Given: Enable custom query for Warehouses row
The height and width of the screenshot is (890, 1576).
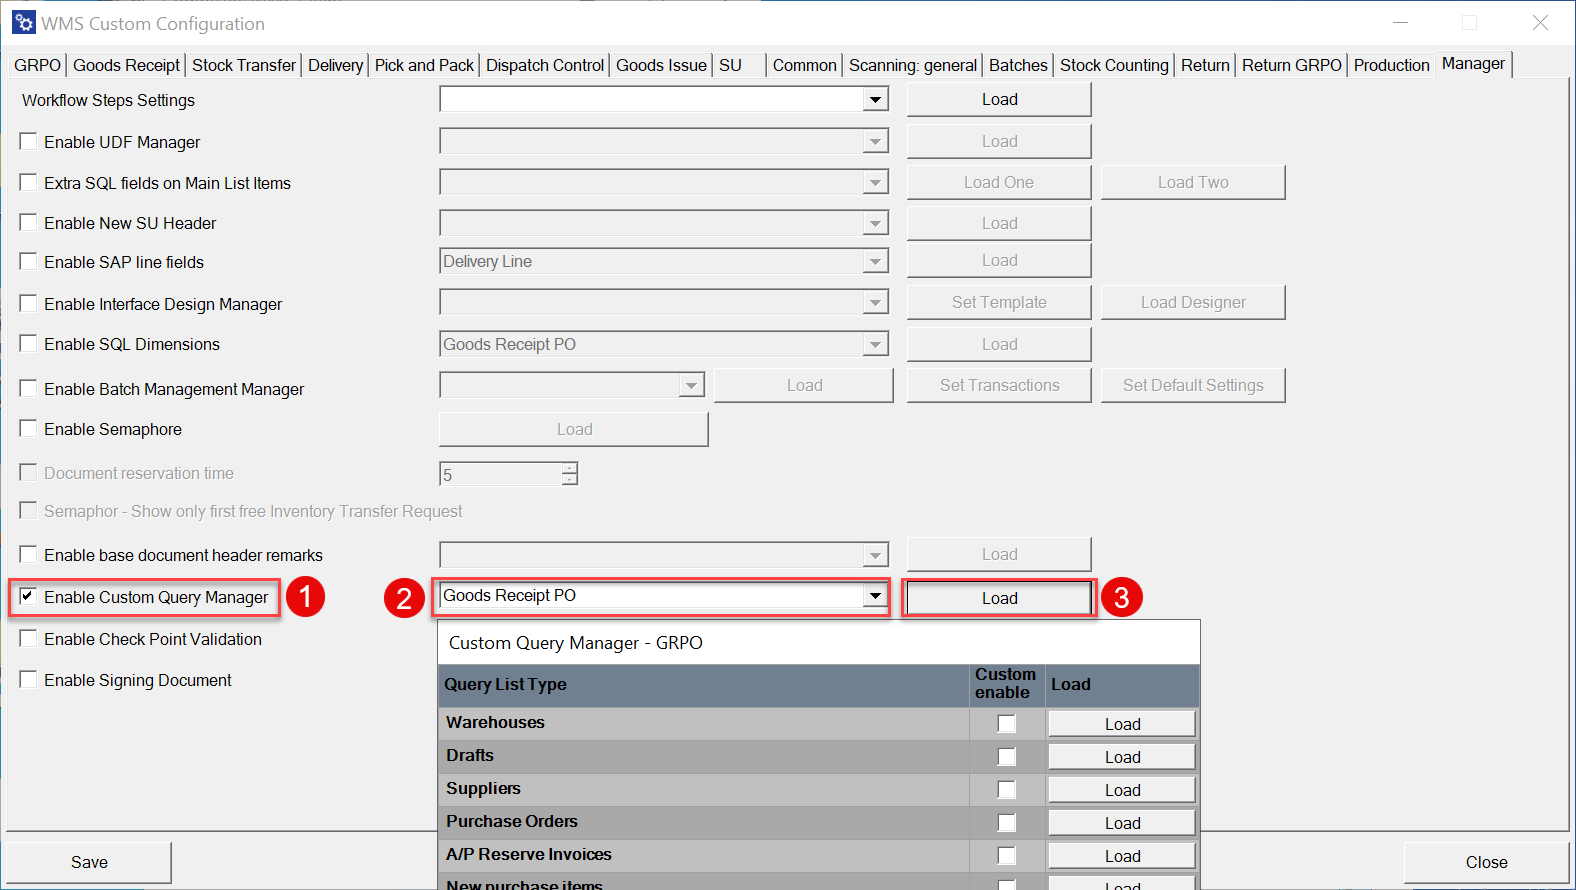Looking at the screenshot, I should pos(1007,724).
